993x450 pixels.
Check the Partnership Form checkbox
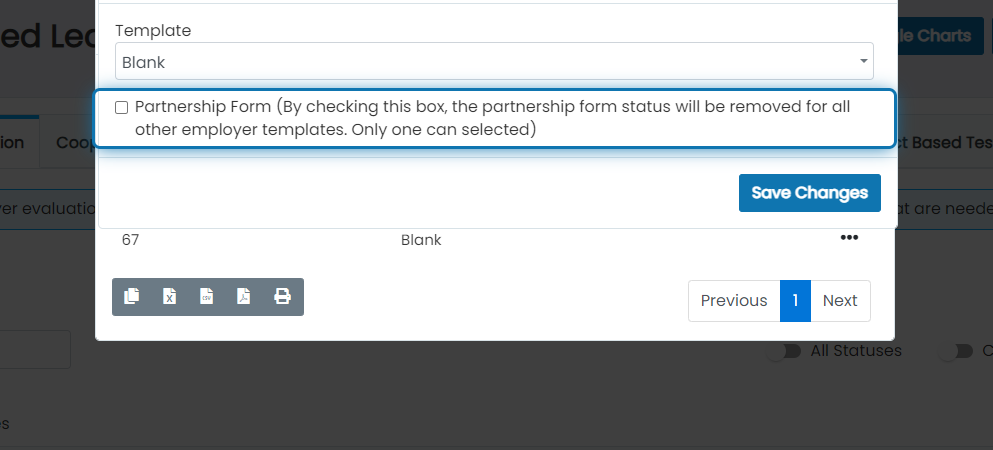click(x=122, y=108)
